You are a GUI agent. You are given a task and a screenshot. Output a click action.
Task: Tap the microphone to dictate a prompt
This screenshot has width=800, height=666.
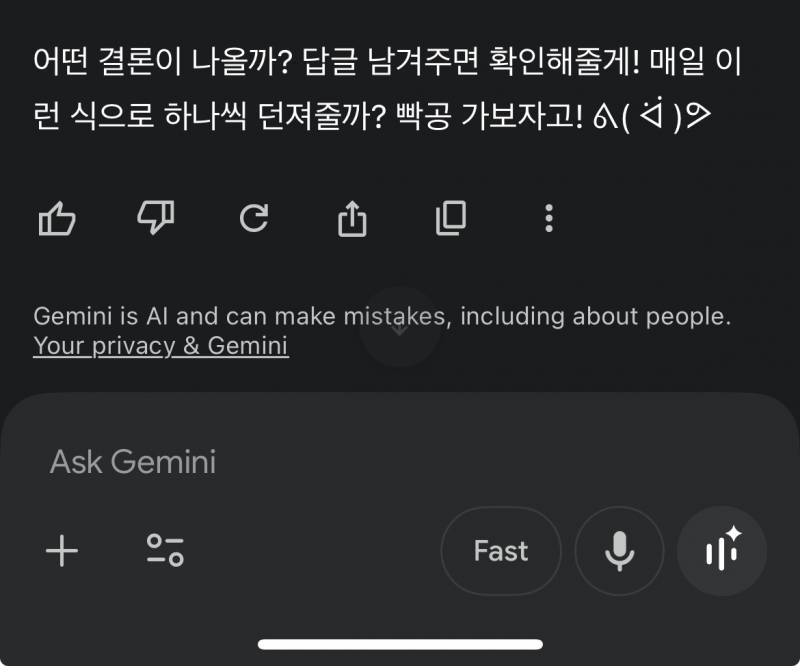coord(619,551)
